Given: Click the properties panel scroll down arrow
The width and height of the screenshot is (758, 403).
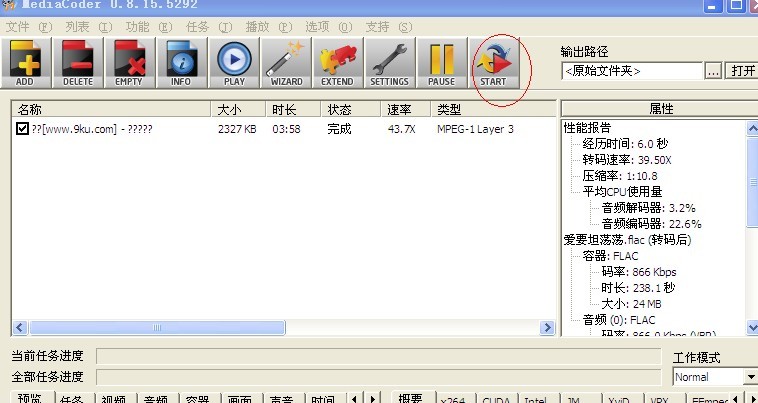Looking at the screenshot, I should tap(752, 327).
